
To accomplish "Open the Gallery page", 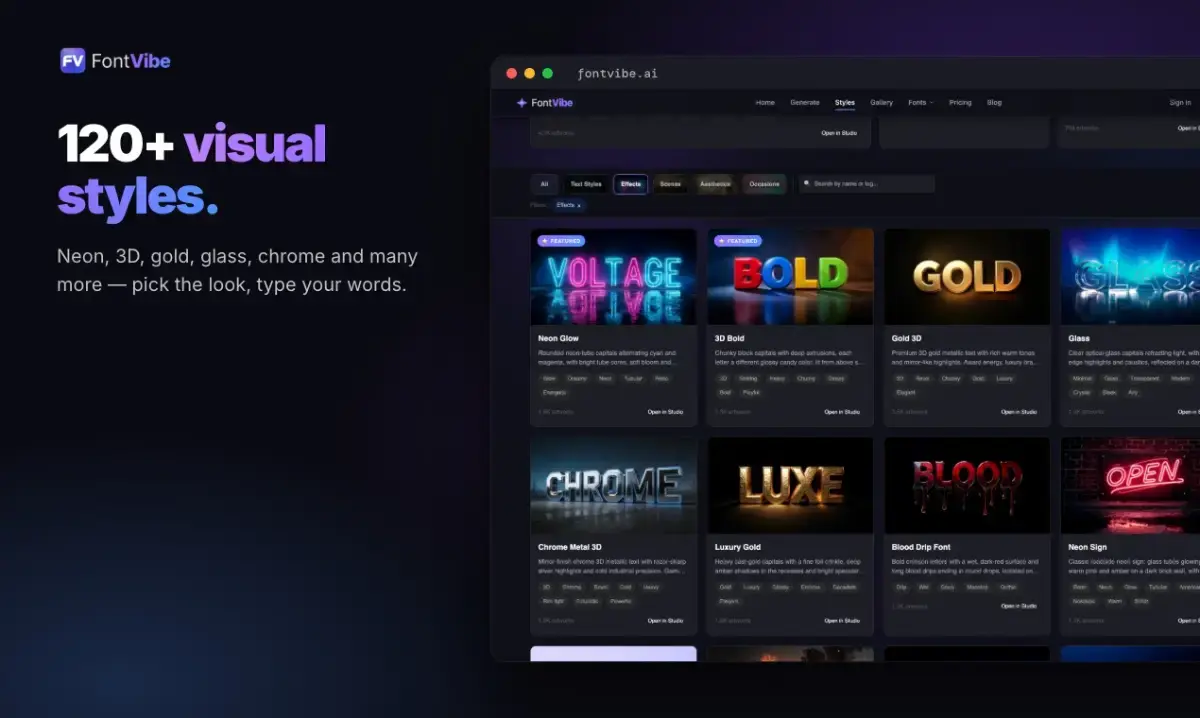I will pyautogui.click(x=881, y=103).
